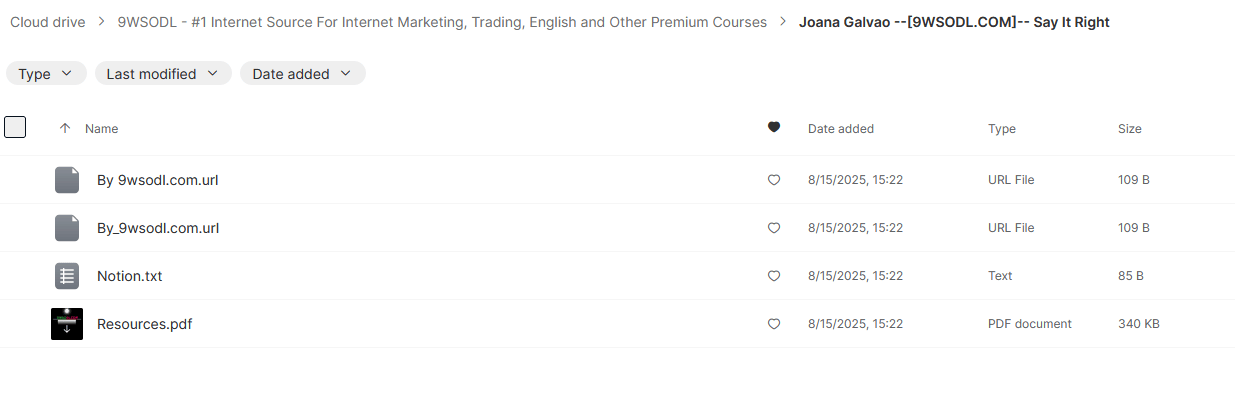Favorite the By 9wsodl.com.url file

[773, 180]
